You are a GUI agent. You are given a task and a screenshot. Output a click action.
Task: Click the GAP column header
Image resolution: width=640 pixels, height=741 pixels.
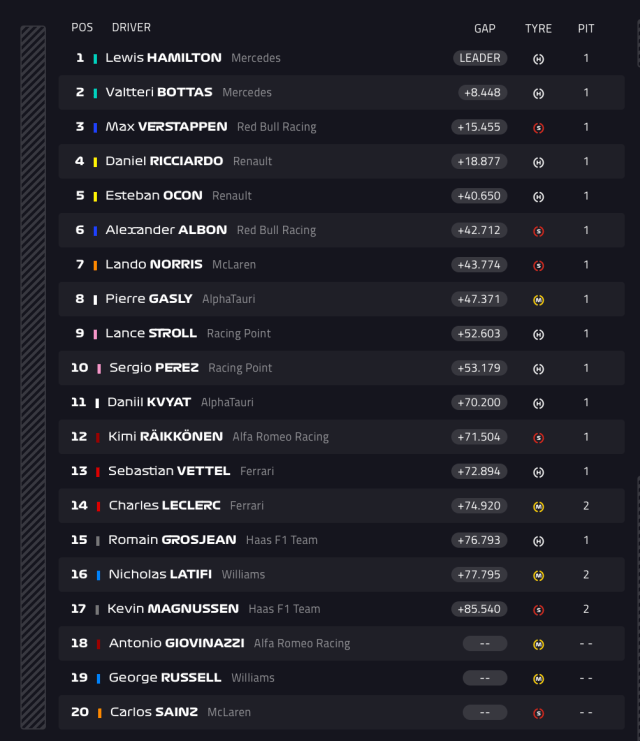[485, 28]
